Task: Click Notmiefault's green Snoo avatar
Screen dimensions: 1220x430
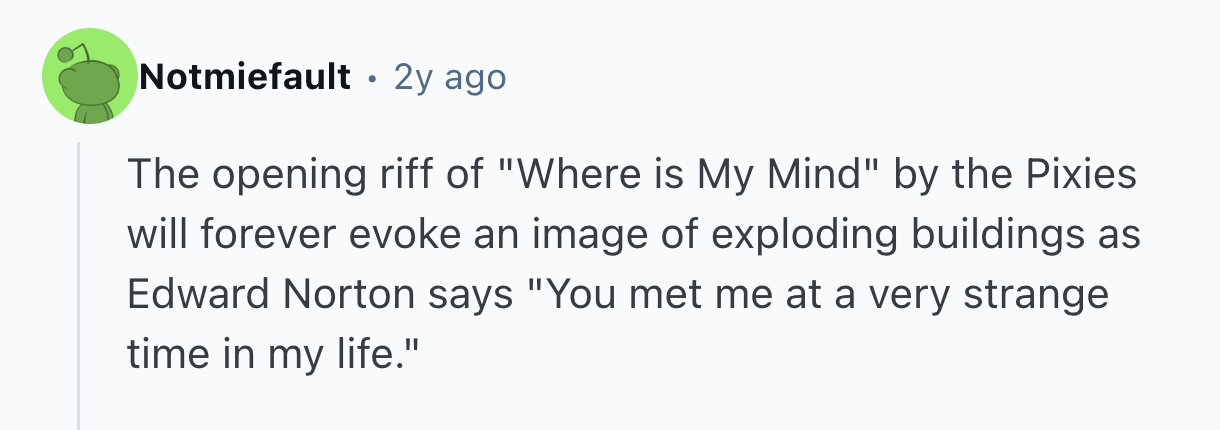Action: [88, 77]
